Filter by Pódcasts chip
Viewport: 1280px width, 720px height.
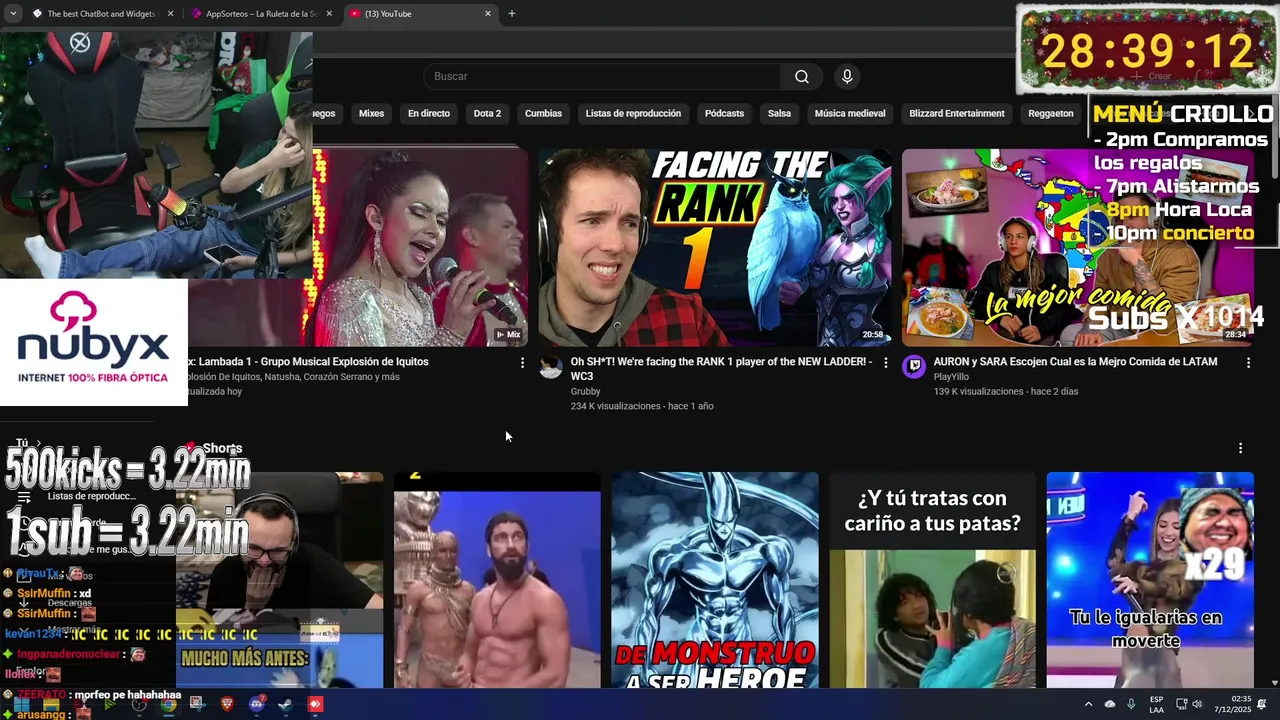724,114
